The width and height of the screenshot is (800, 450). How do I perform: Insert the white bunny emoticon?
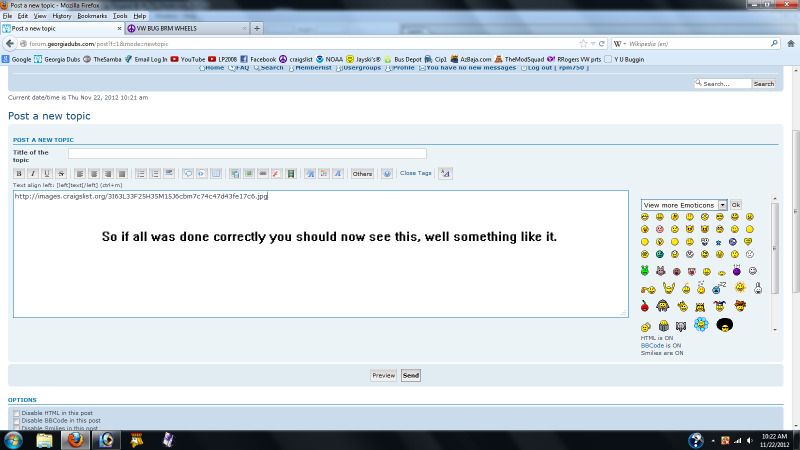pos(758,288)
